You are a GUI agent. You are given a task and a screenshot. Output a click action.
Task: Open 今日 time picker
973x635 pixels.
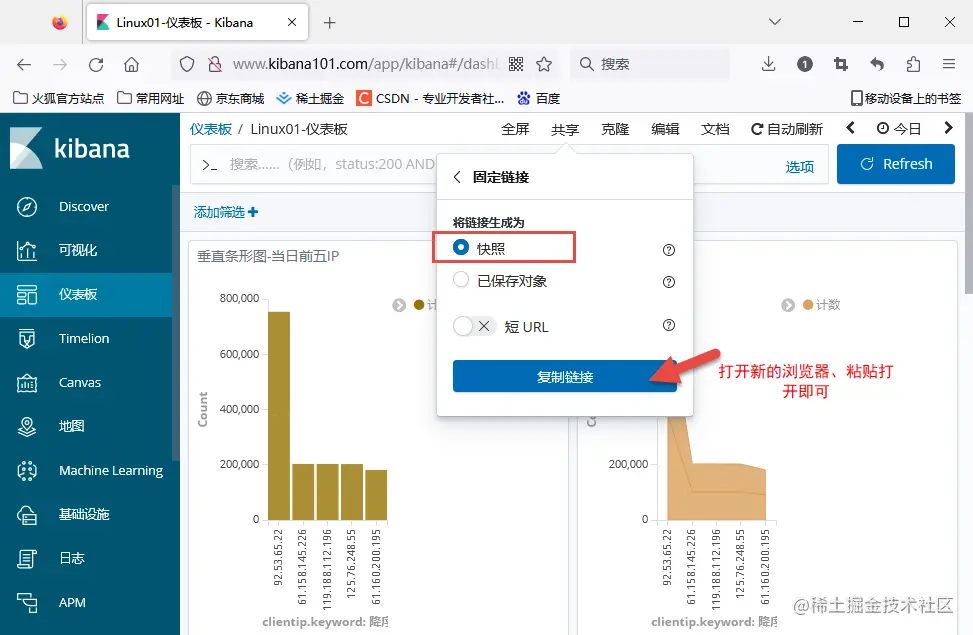tap(899, 129)
